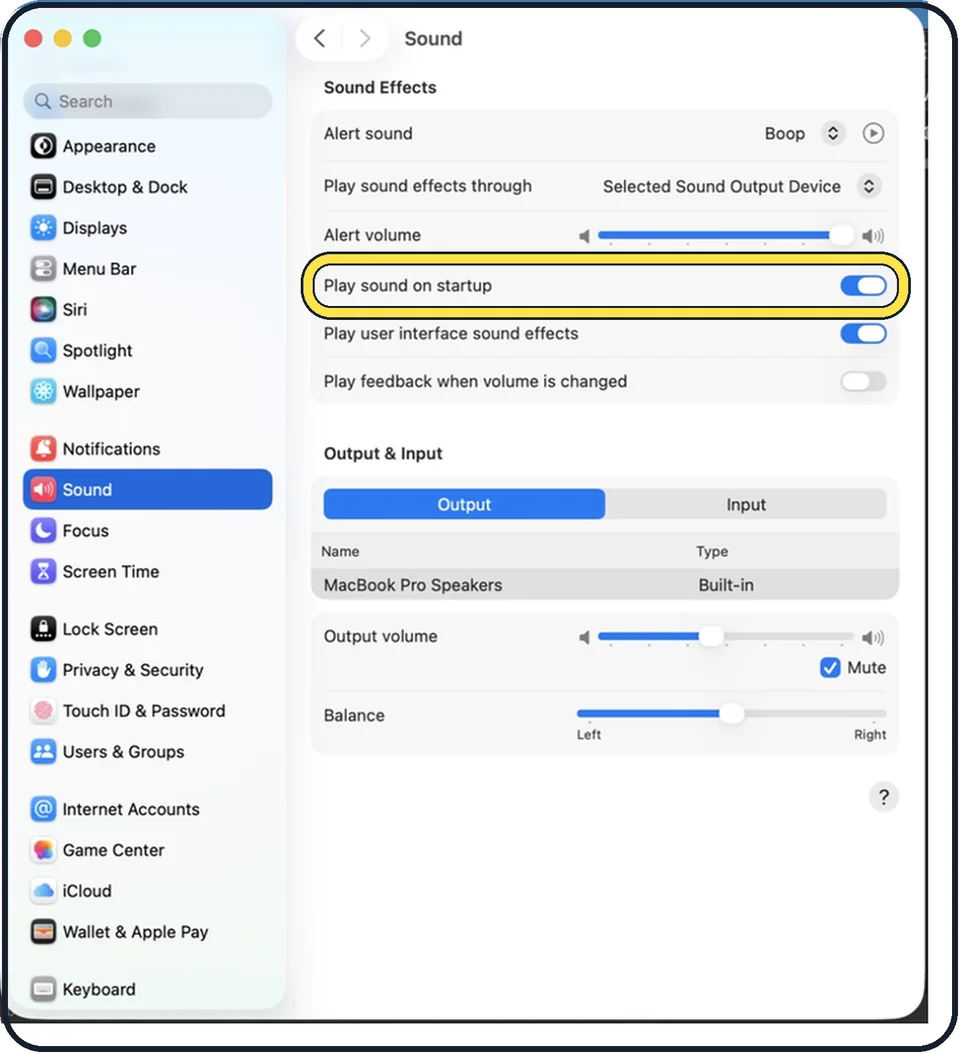The width and height of the screenshot is (960, 1054).
Task: Open the Siri icon
Action: [43, 310]
